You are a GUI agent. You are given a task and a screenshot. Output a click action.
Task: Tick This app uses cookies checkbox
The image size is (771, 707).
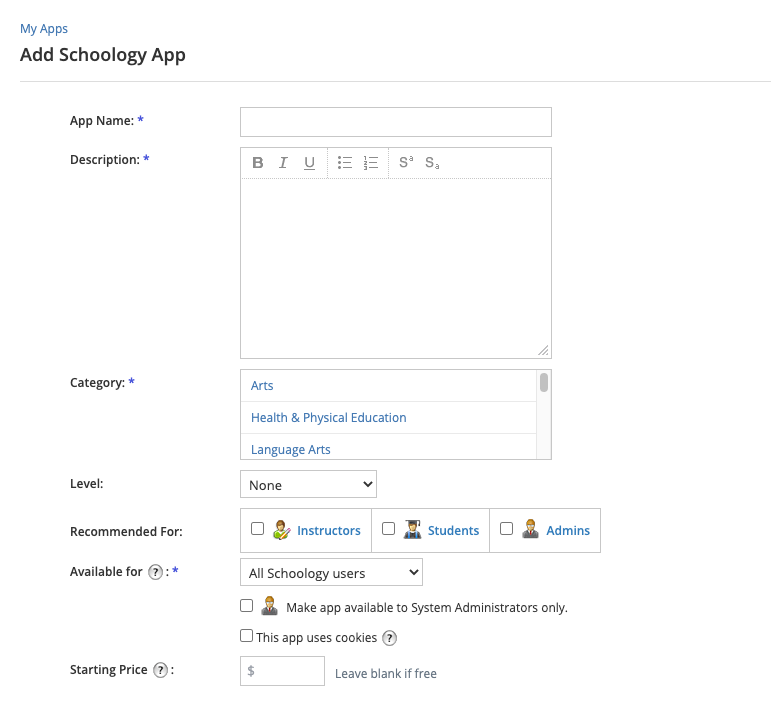[246, 636]
